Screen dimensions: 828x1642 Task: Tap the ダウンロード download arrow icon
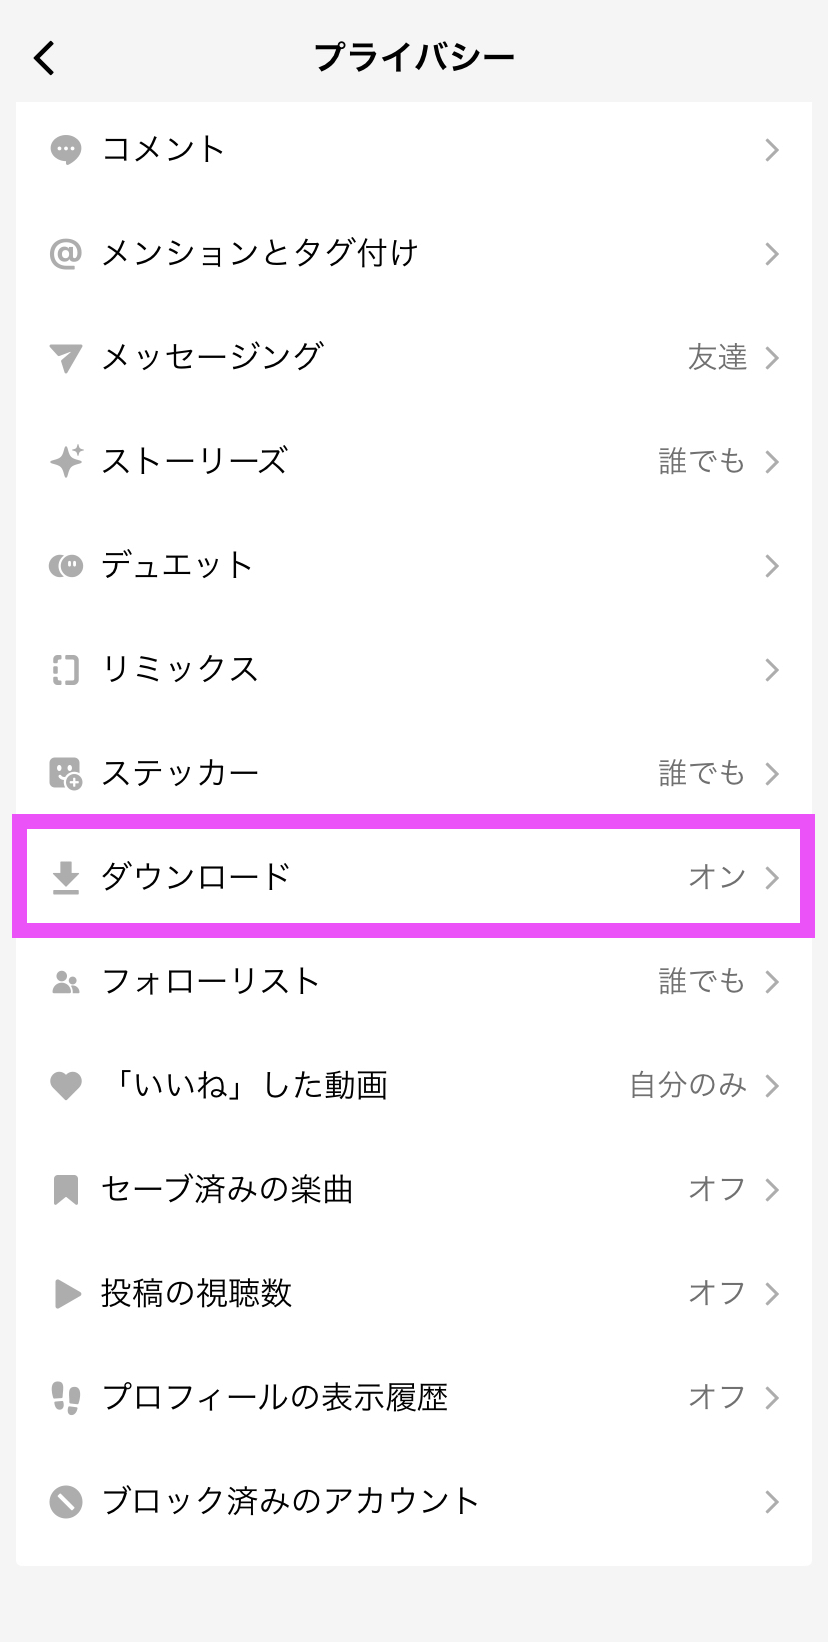coord(66,878)
